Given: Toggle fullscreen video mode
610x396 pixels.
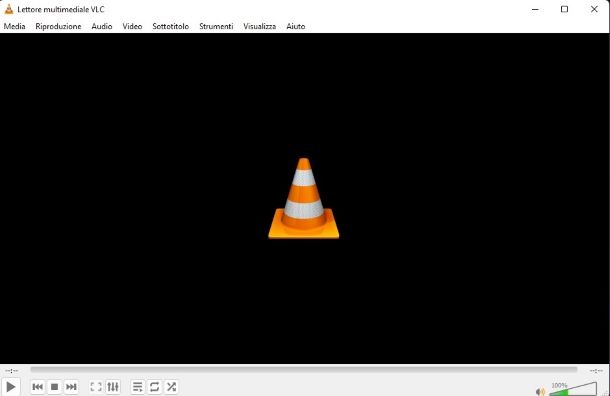Looking at the screenshot, I should (x=96, y=387).
